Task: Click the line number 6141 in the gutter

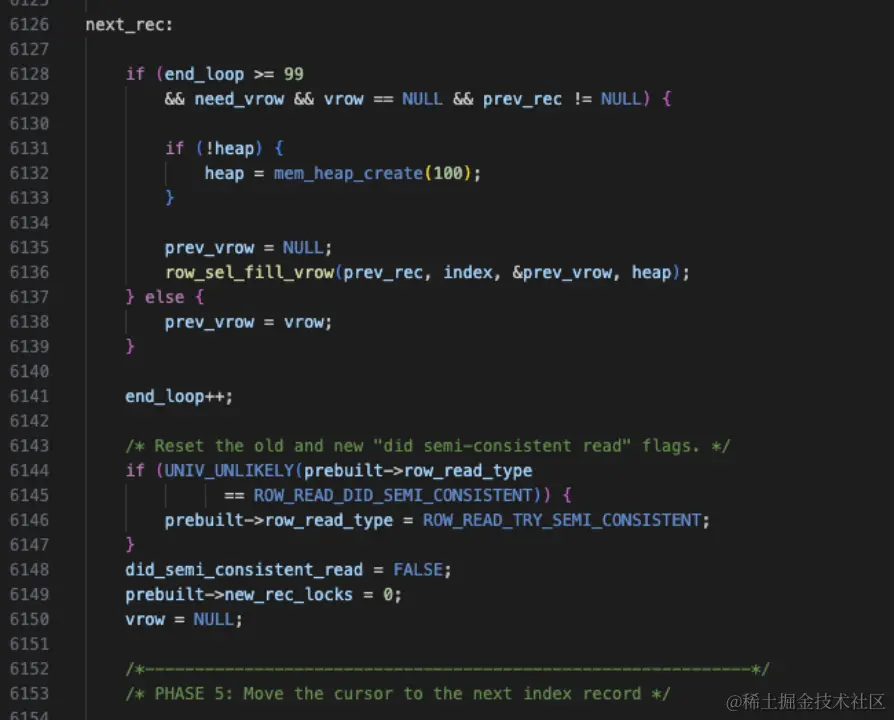Action: pos(29,396)
